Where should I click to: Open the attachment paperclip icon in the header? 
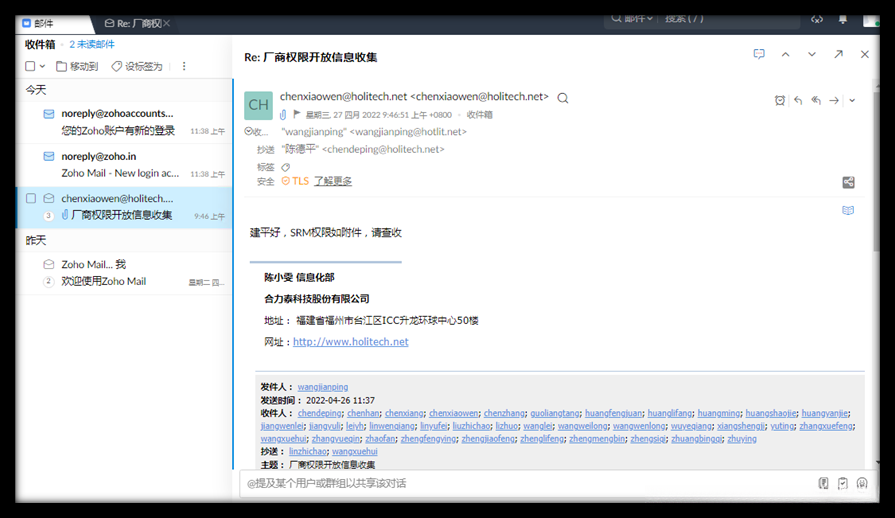283,115
